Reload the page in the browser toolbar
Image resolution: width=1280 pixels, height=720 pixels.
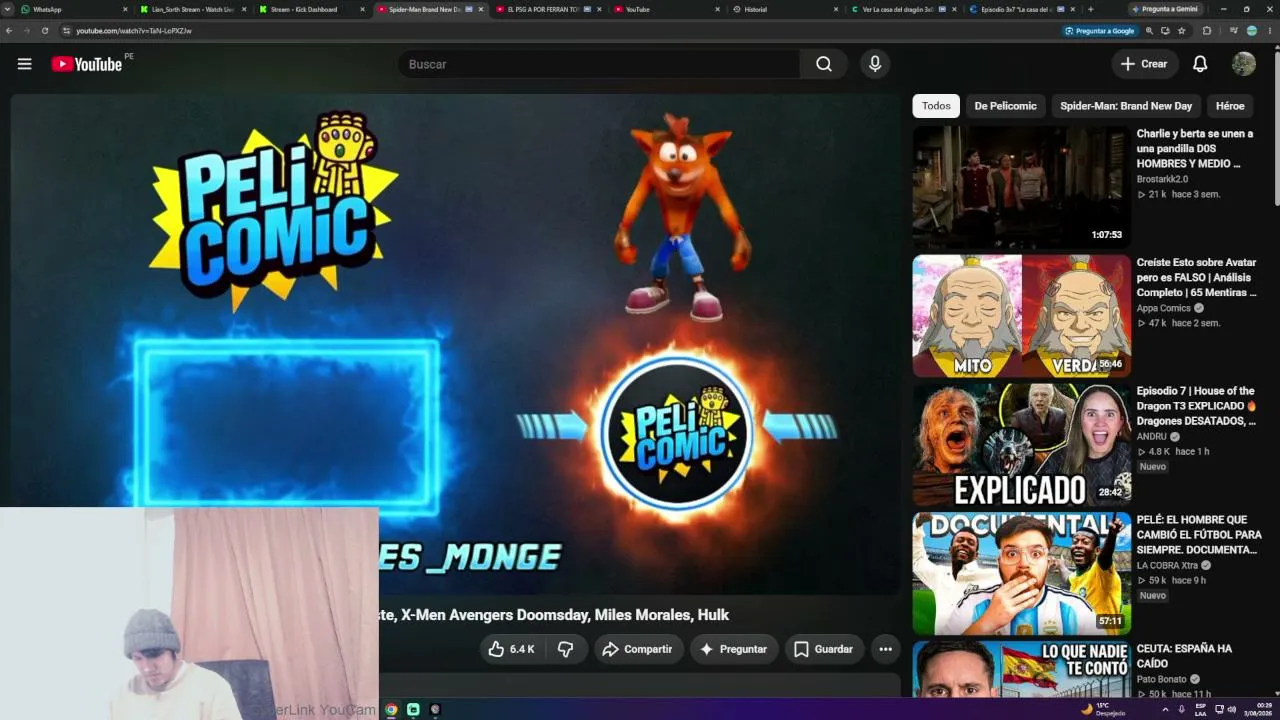45,31
